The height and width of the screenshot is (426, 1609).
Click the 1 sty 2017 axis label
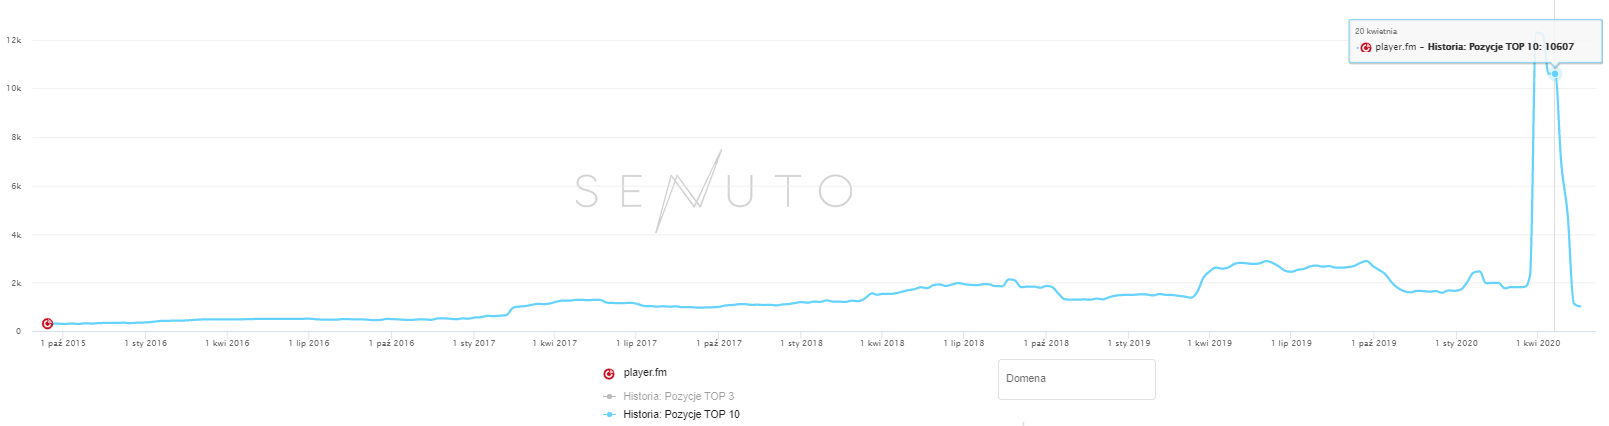474,343
